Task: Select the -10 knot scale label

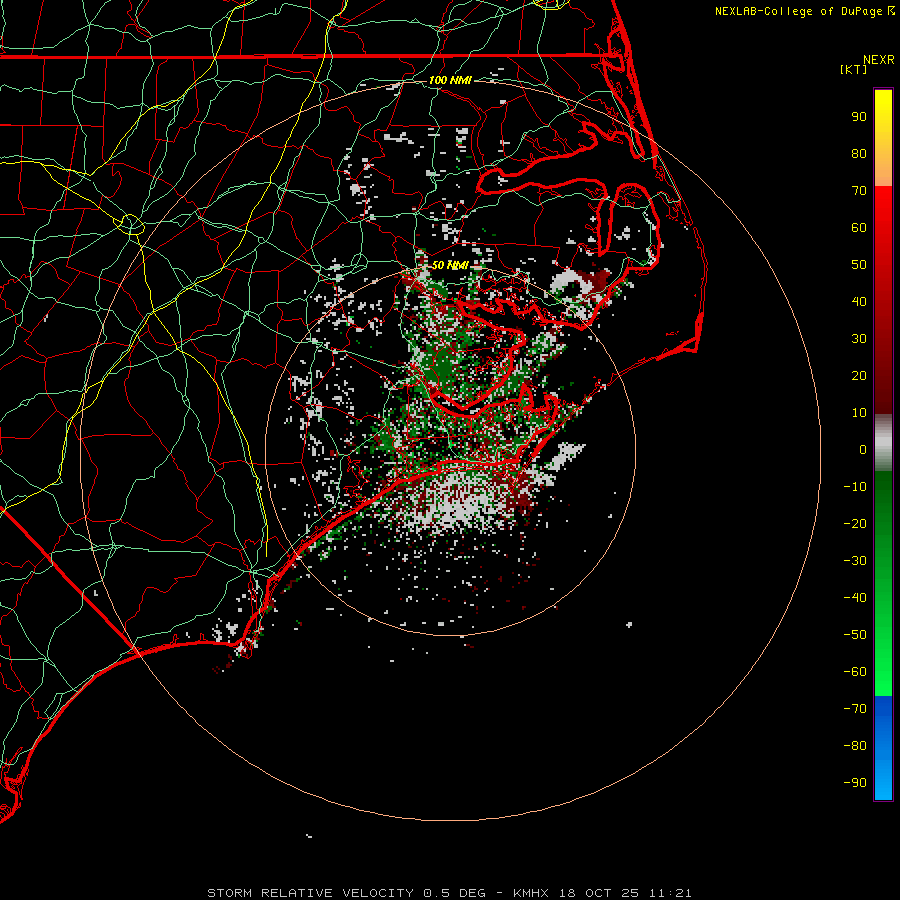Action: click(x=855, y=487)
